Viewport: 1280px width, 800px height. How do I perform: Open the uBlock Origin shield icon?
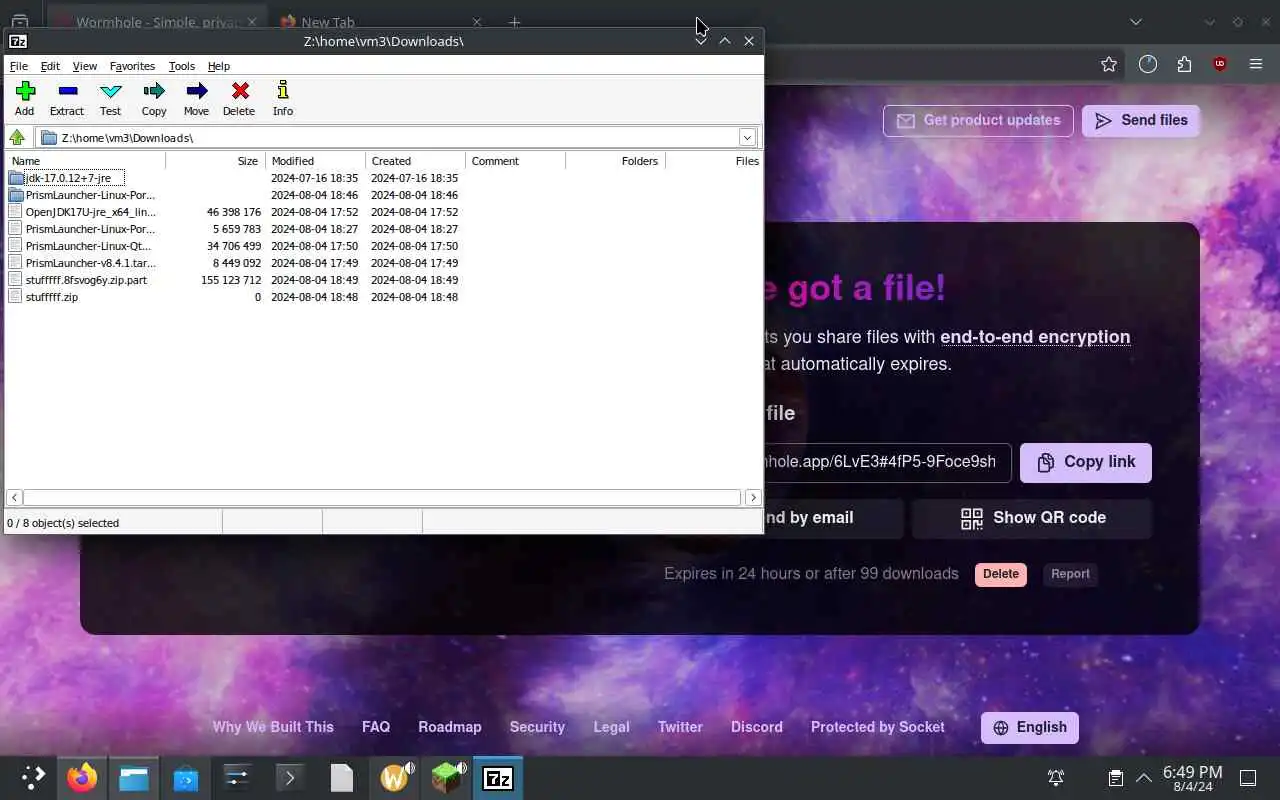(1219, 64)
